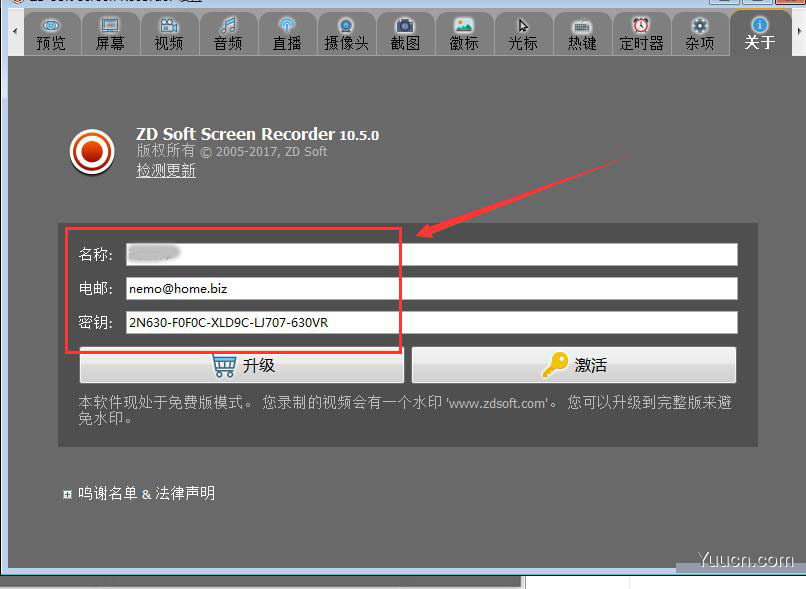Select the 杂项 (Misc) settings icon

[700, 32]
